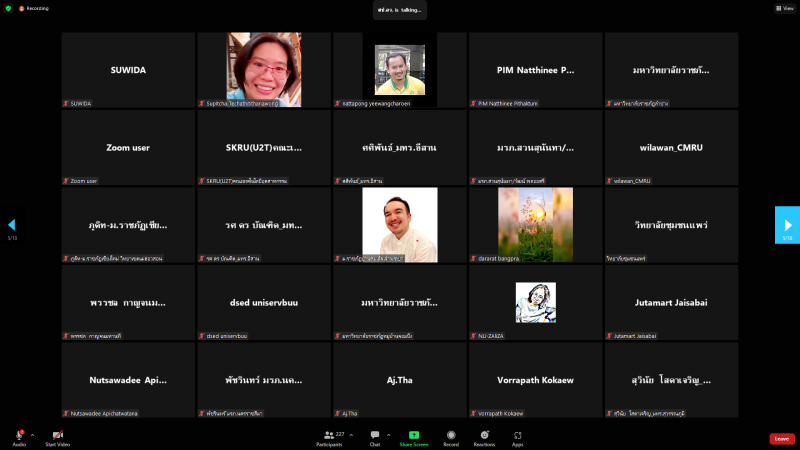Click the Start Video camera icon
The image size is (800, 450).
pos(57,435)
